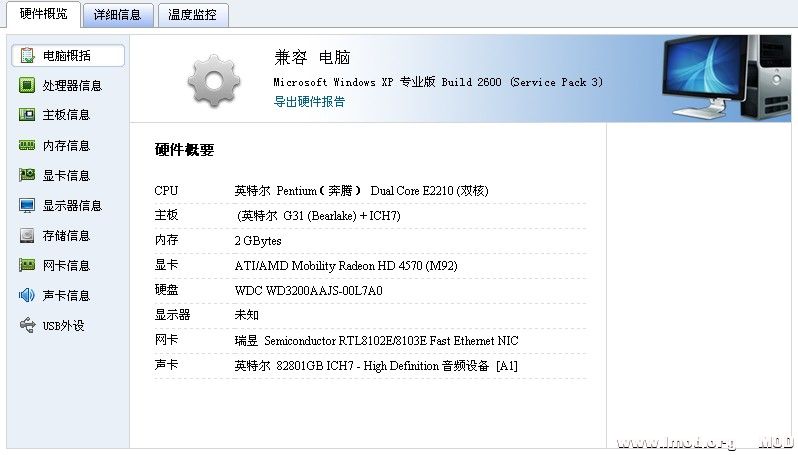Viewport: 798px width, 455px height.
Task: Click the 主板信息 motherboard icon
Action: click(27, 115)
